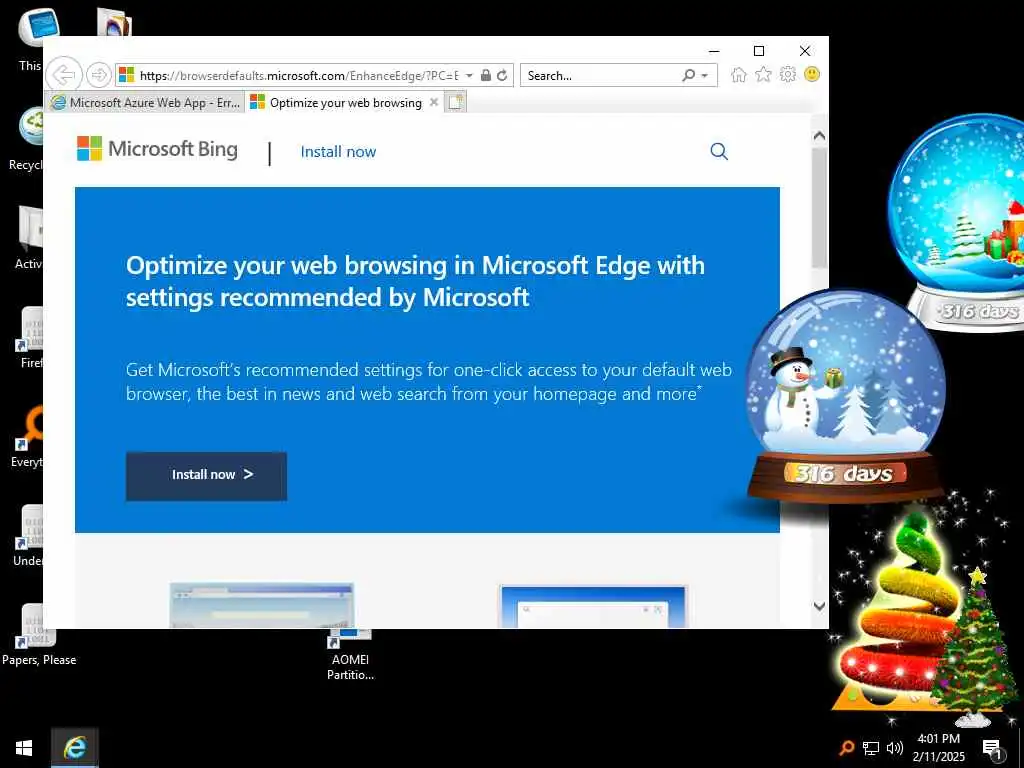
Task: Refresh the page with the reload icon
Action: [502, 75]
